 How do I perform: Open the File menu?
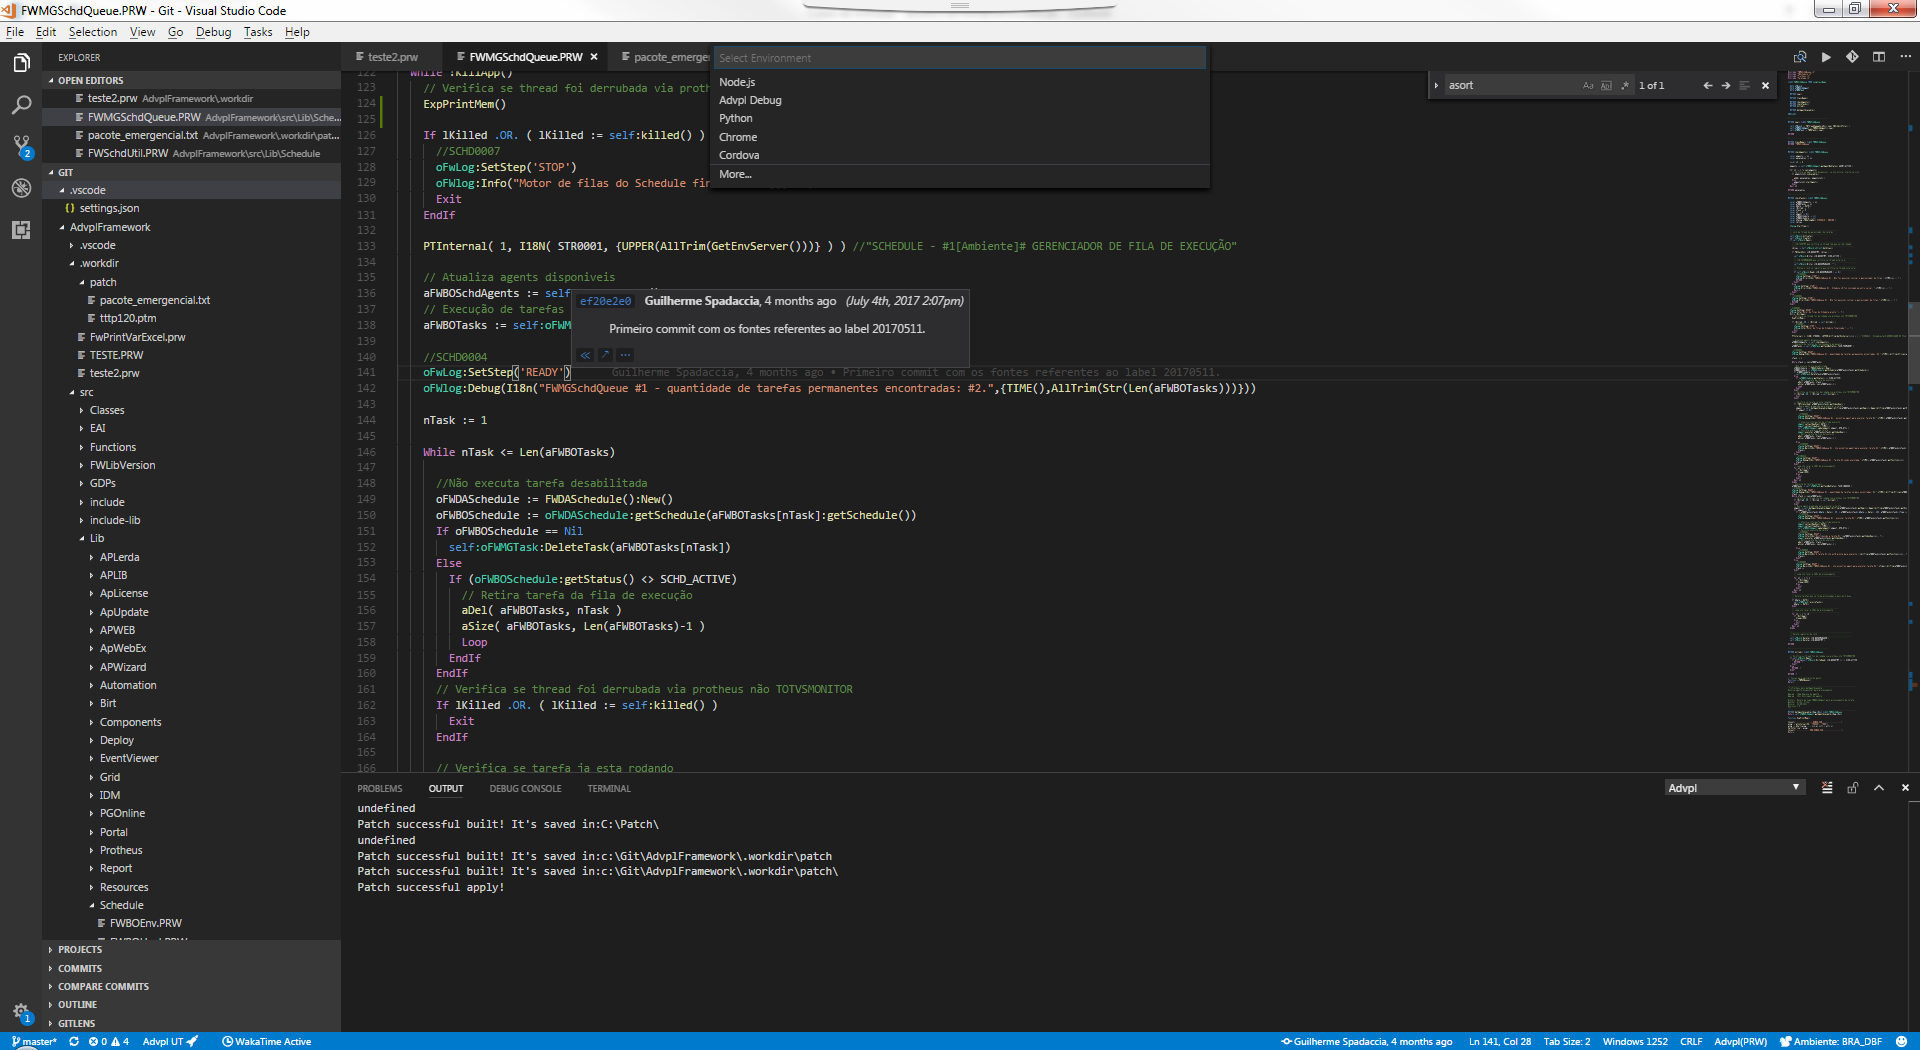point(15,32)
